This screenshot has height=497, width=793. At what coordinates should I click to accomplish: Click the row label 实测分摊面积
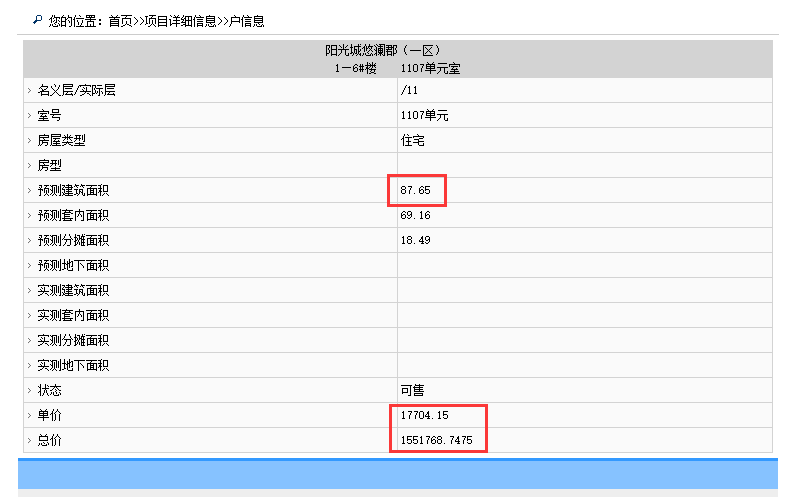[x=73, y=340]
